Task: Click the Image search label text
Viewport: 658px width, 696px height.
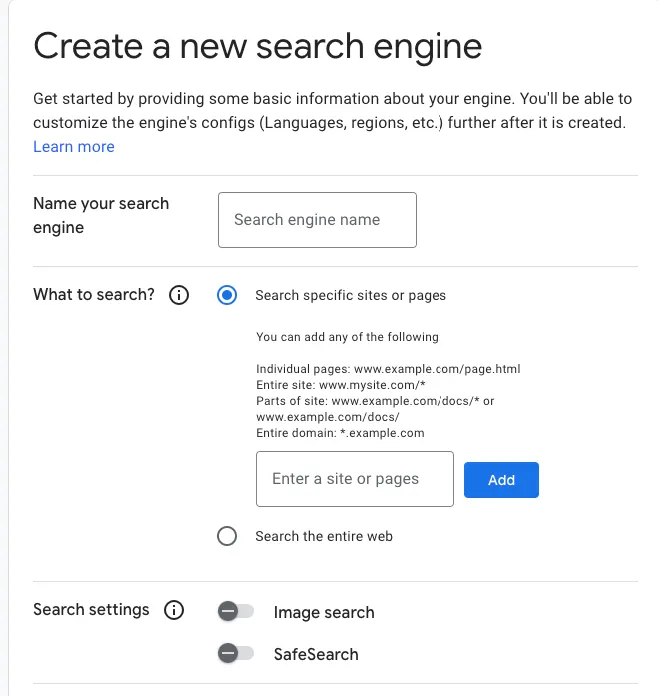Action: (324, 612)
